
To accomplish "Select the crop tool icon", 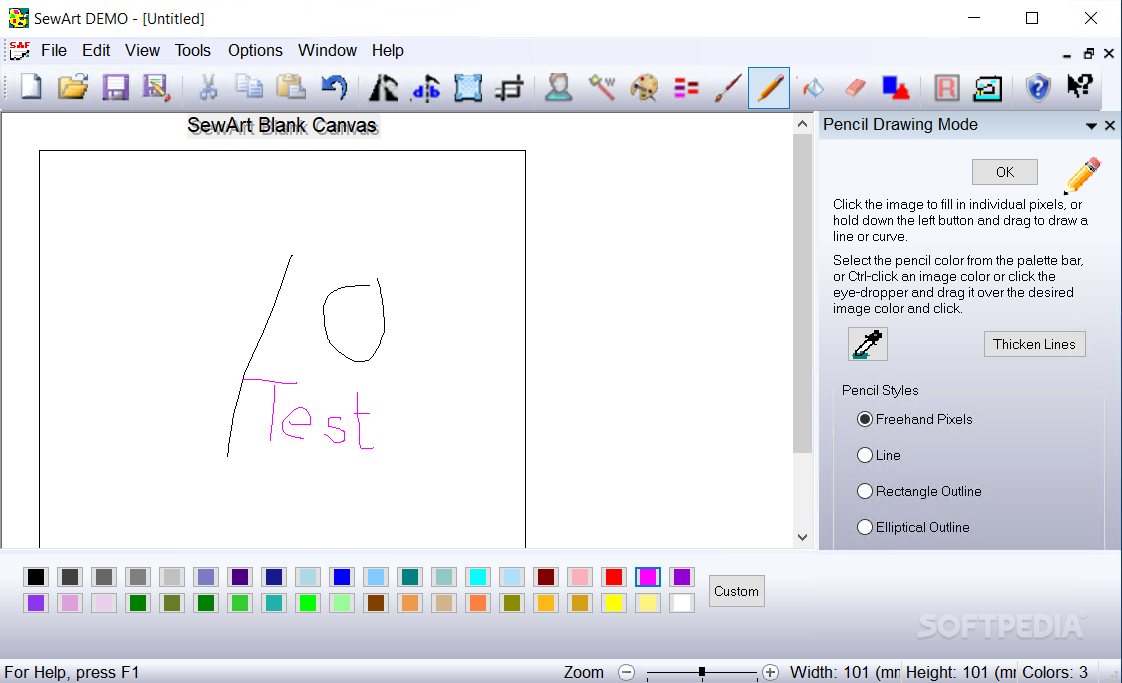I will point(509,87).
